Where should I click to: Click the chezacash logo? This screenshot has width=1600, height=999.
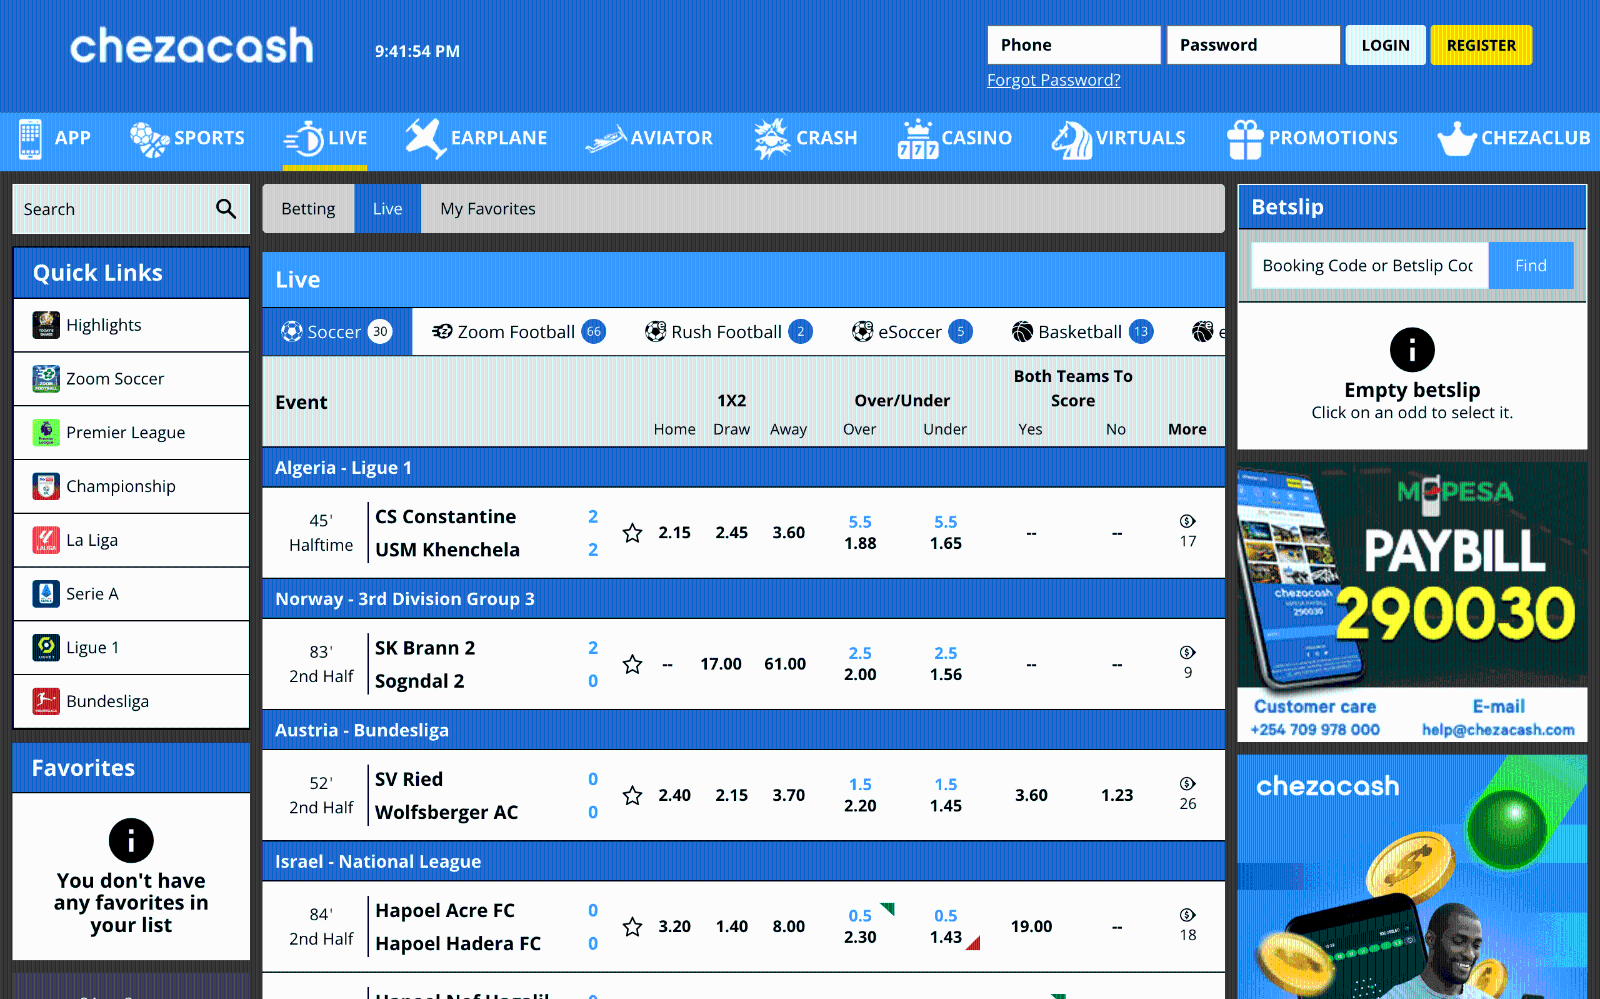(x=191, y=47)
